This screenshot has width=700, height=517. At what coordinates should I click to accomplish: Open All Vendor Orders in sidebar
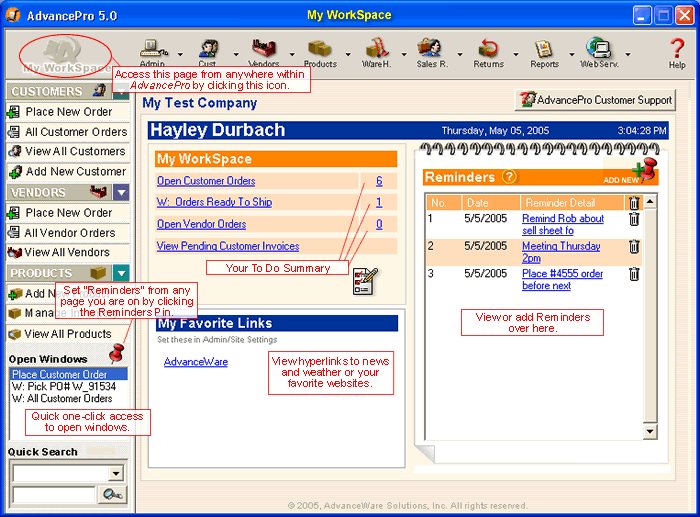tap(68, 233)
